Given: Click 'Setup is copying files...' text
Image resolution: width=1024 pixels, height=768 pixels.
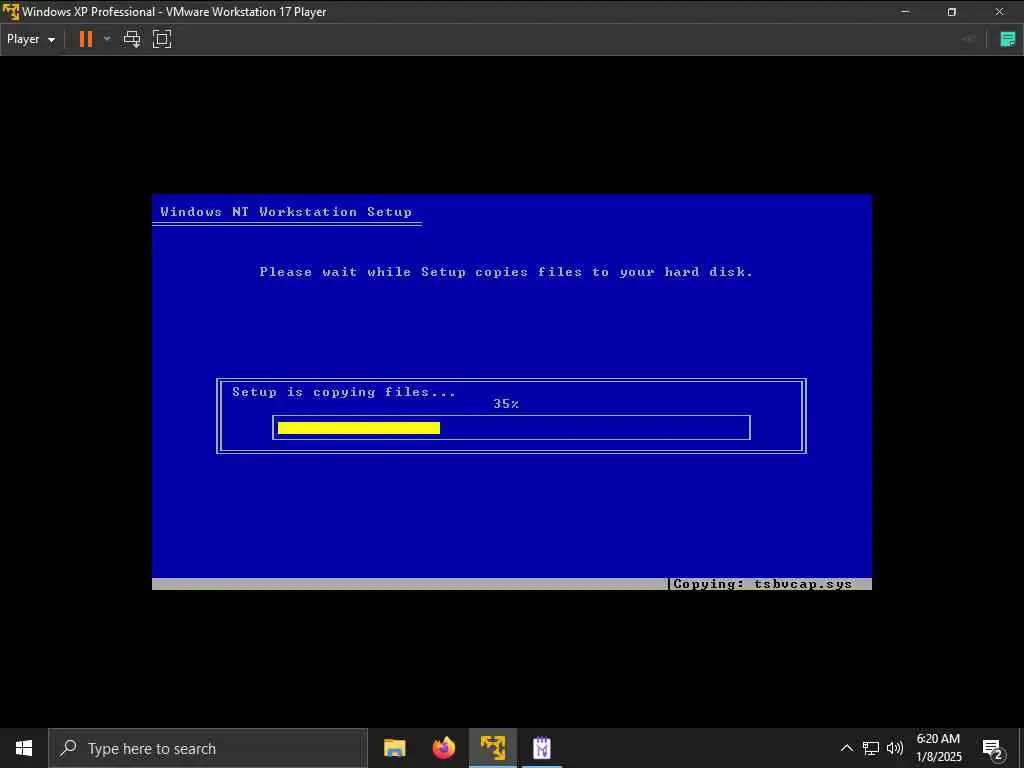Looking at the screenshot, I should tap(344, 392).
